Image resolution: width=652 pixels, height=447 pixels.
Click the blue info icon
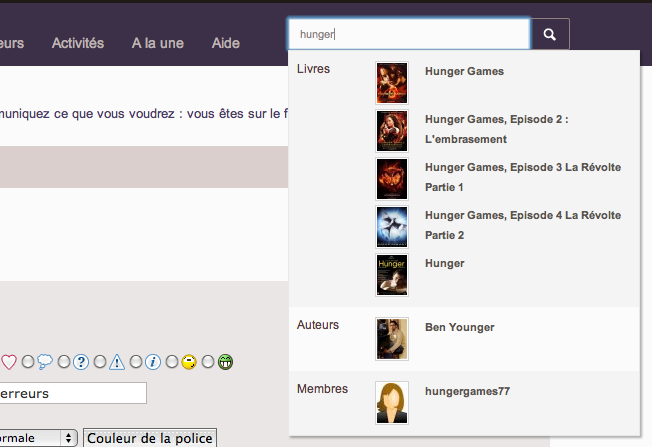click(153, 362)
